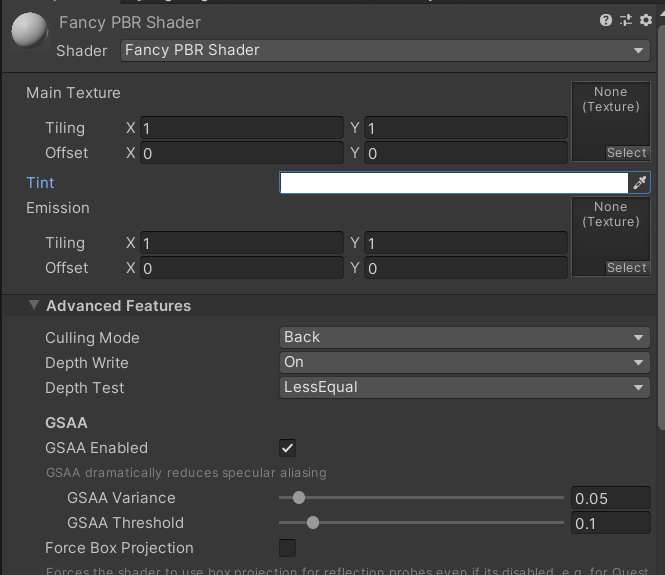The height and width of the screenshot is (575, 665).
Task: Click the material preview sphere icon
Action: click(x=30, y=32)
